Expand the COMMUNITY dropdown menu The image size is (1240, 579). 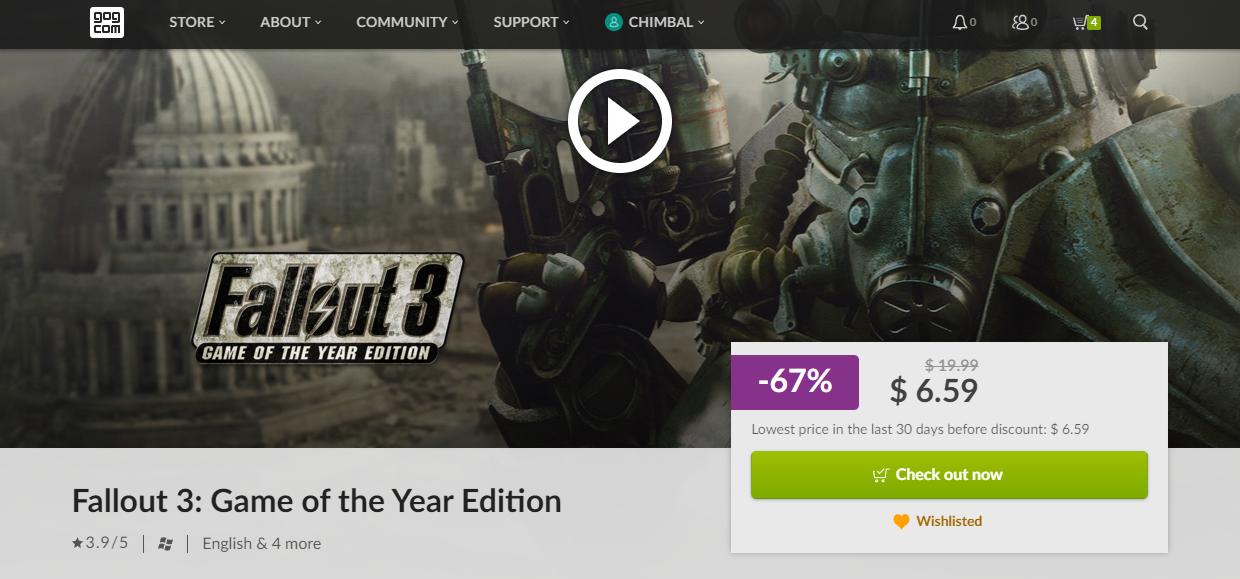(x=407, y=22)
